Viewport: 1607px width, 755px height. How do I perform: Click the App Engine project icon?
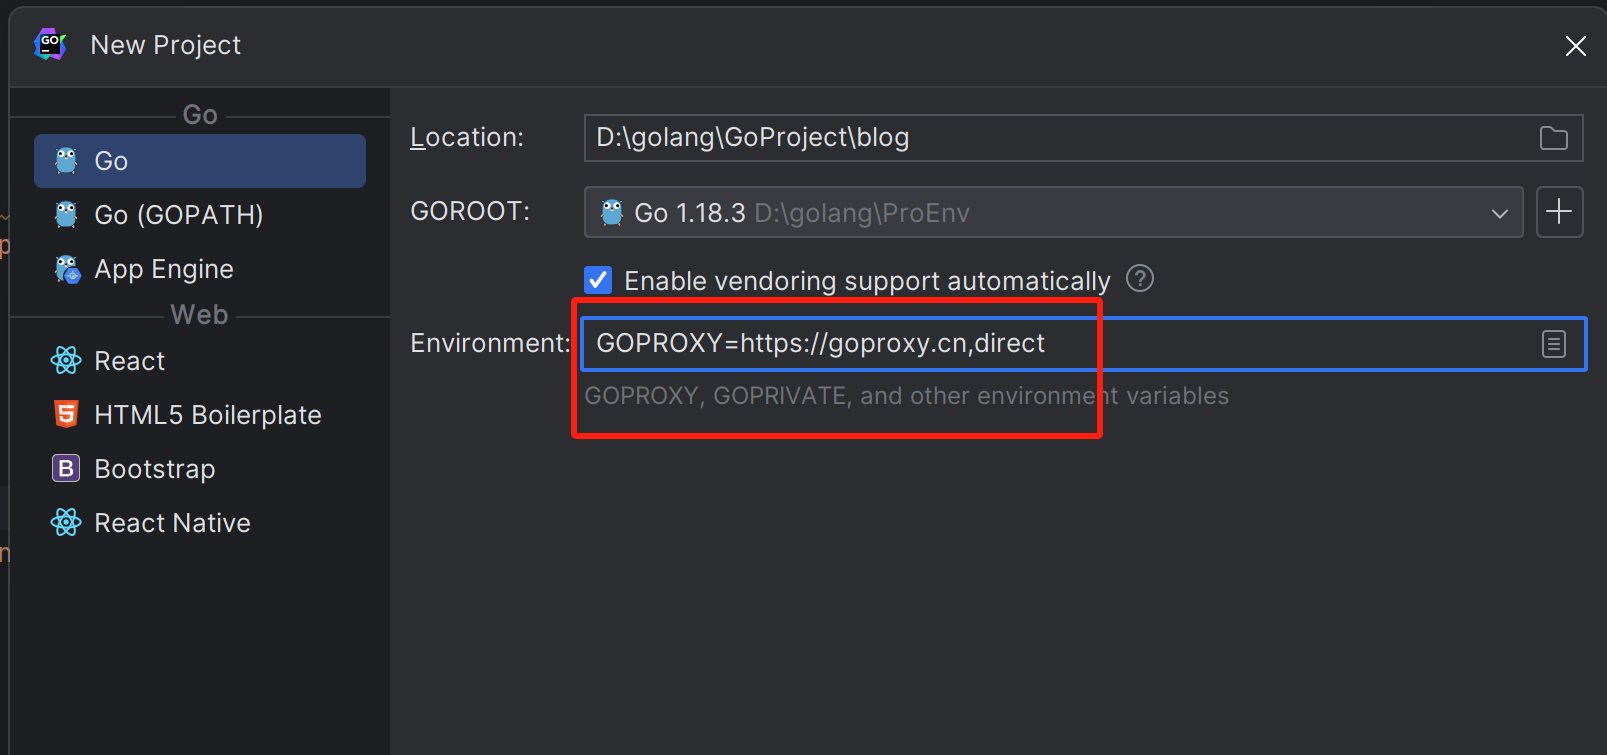pos(67,269)
